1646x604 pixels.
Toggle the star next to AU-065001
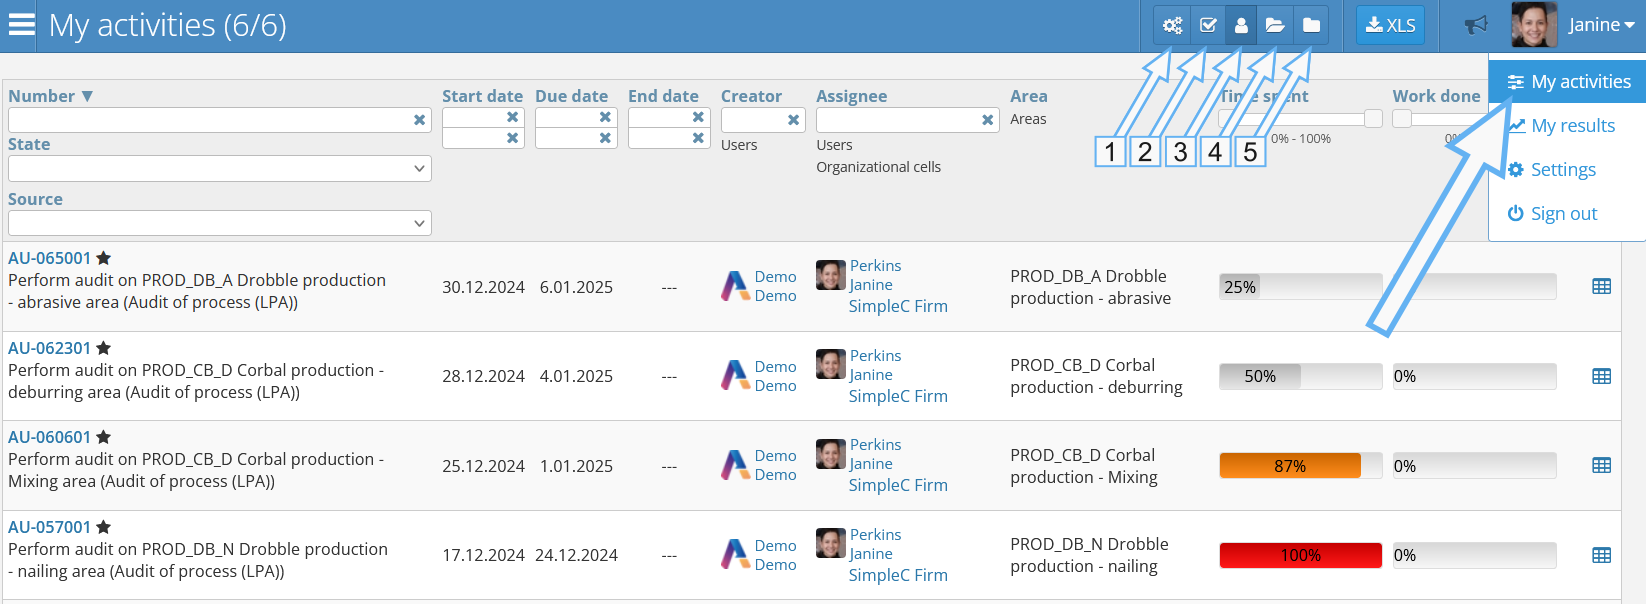click(104, 258)
